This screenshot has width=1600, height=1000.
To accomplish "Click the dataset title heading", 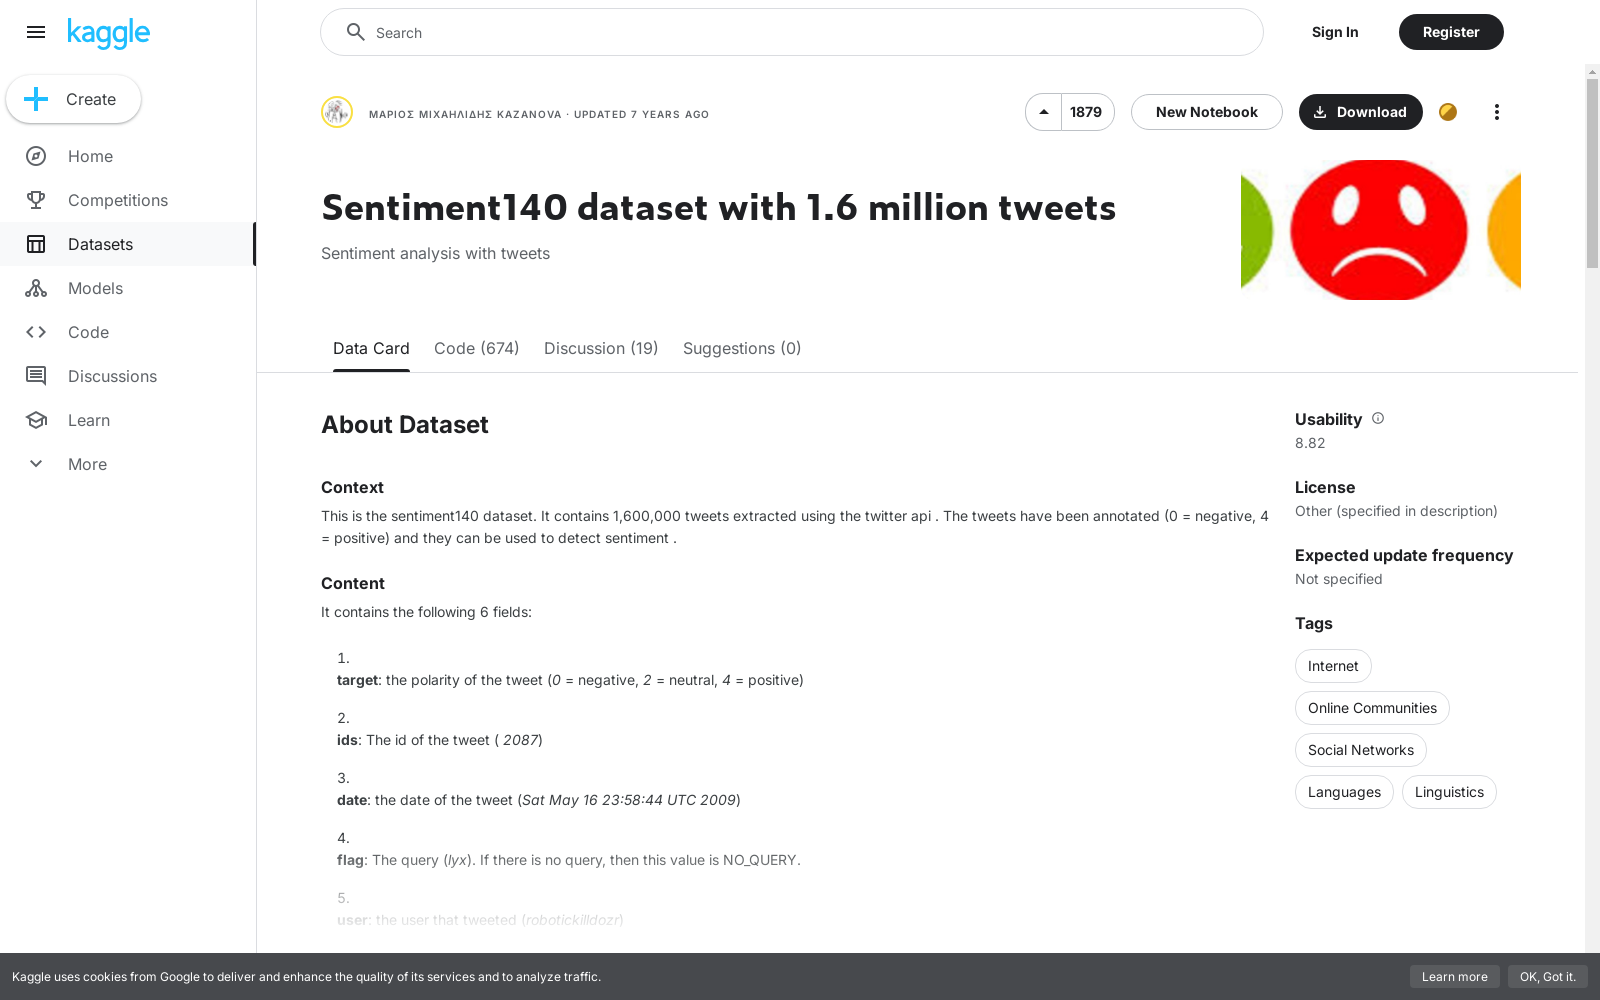I will point(718,208).
